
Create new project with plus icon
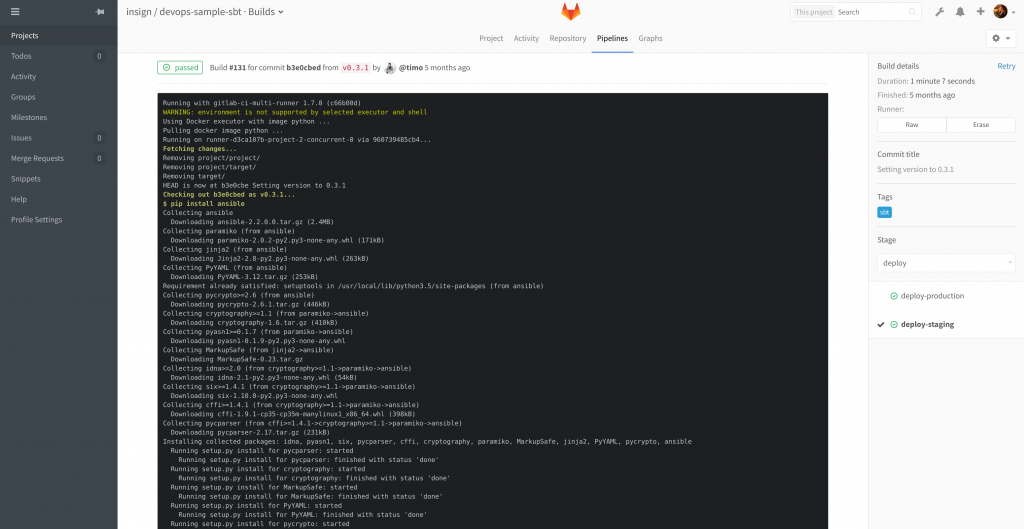click(980, 12)
